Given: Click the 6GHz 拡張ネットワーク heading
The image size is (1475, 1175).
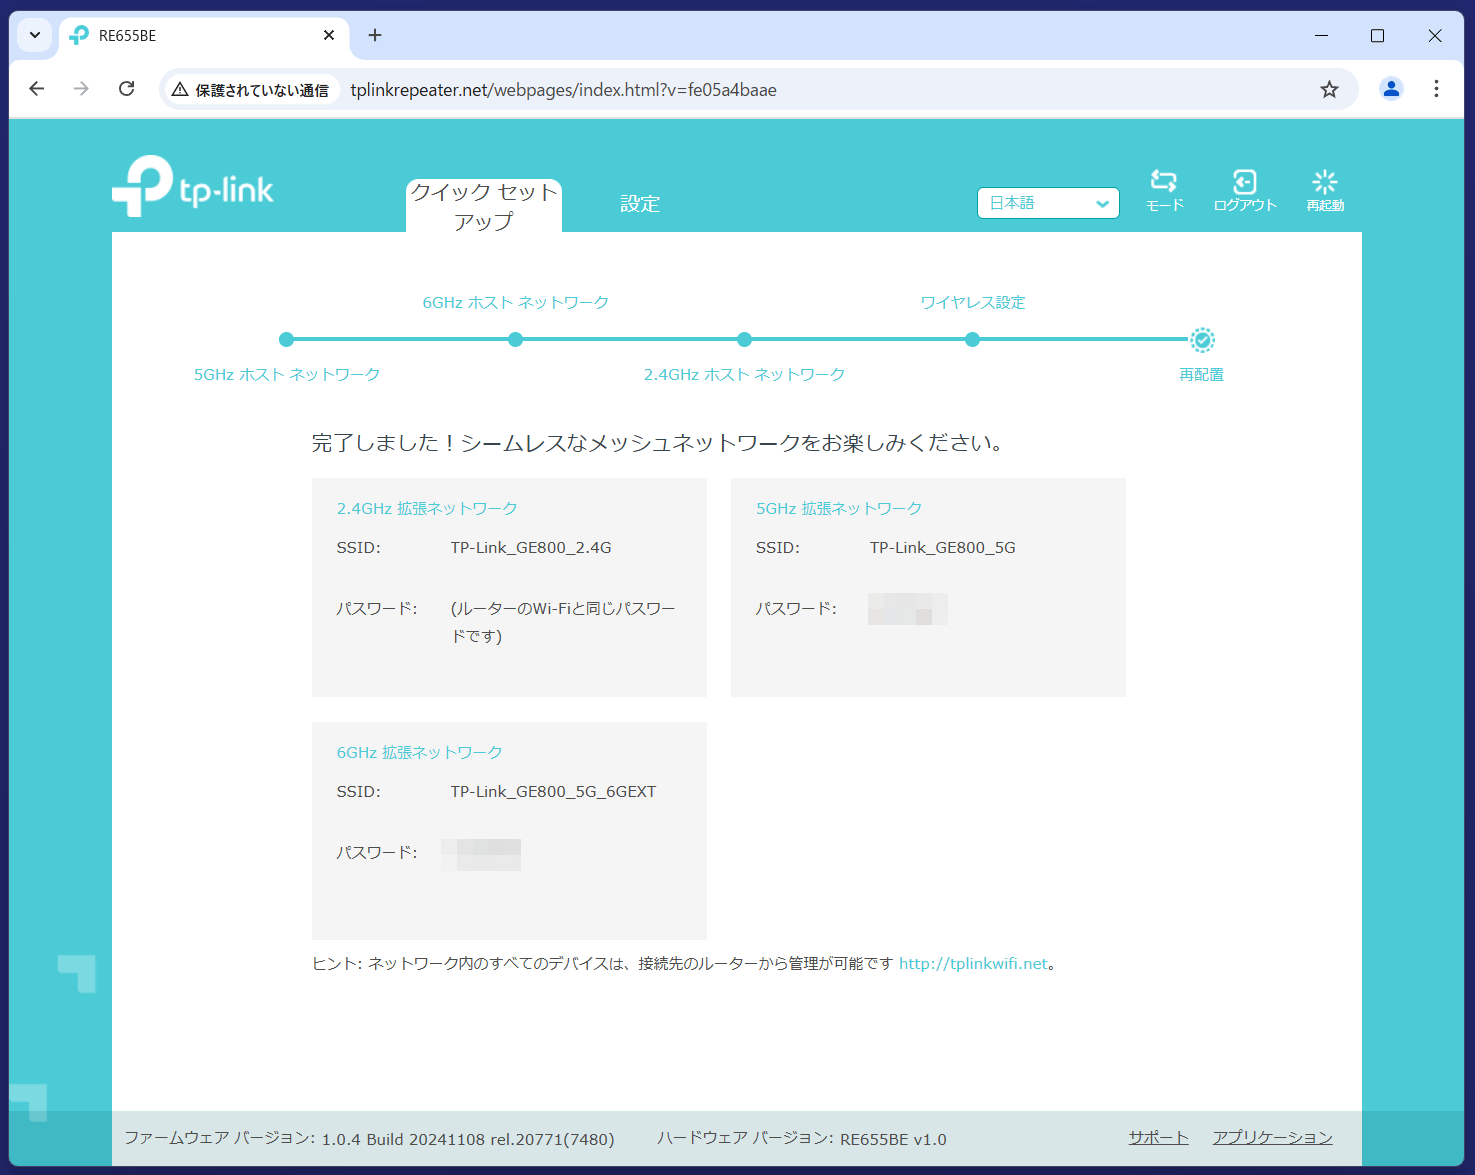Looking at the screenshot, I should [x=419, y=753].
